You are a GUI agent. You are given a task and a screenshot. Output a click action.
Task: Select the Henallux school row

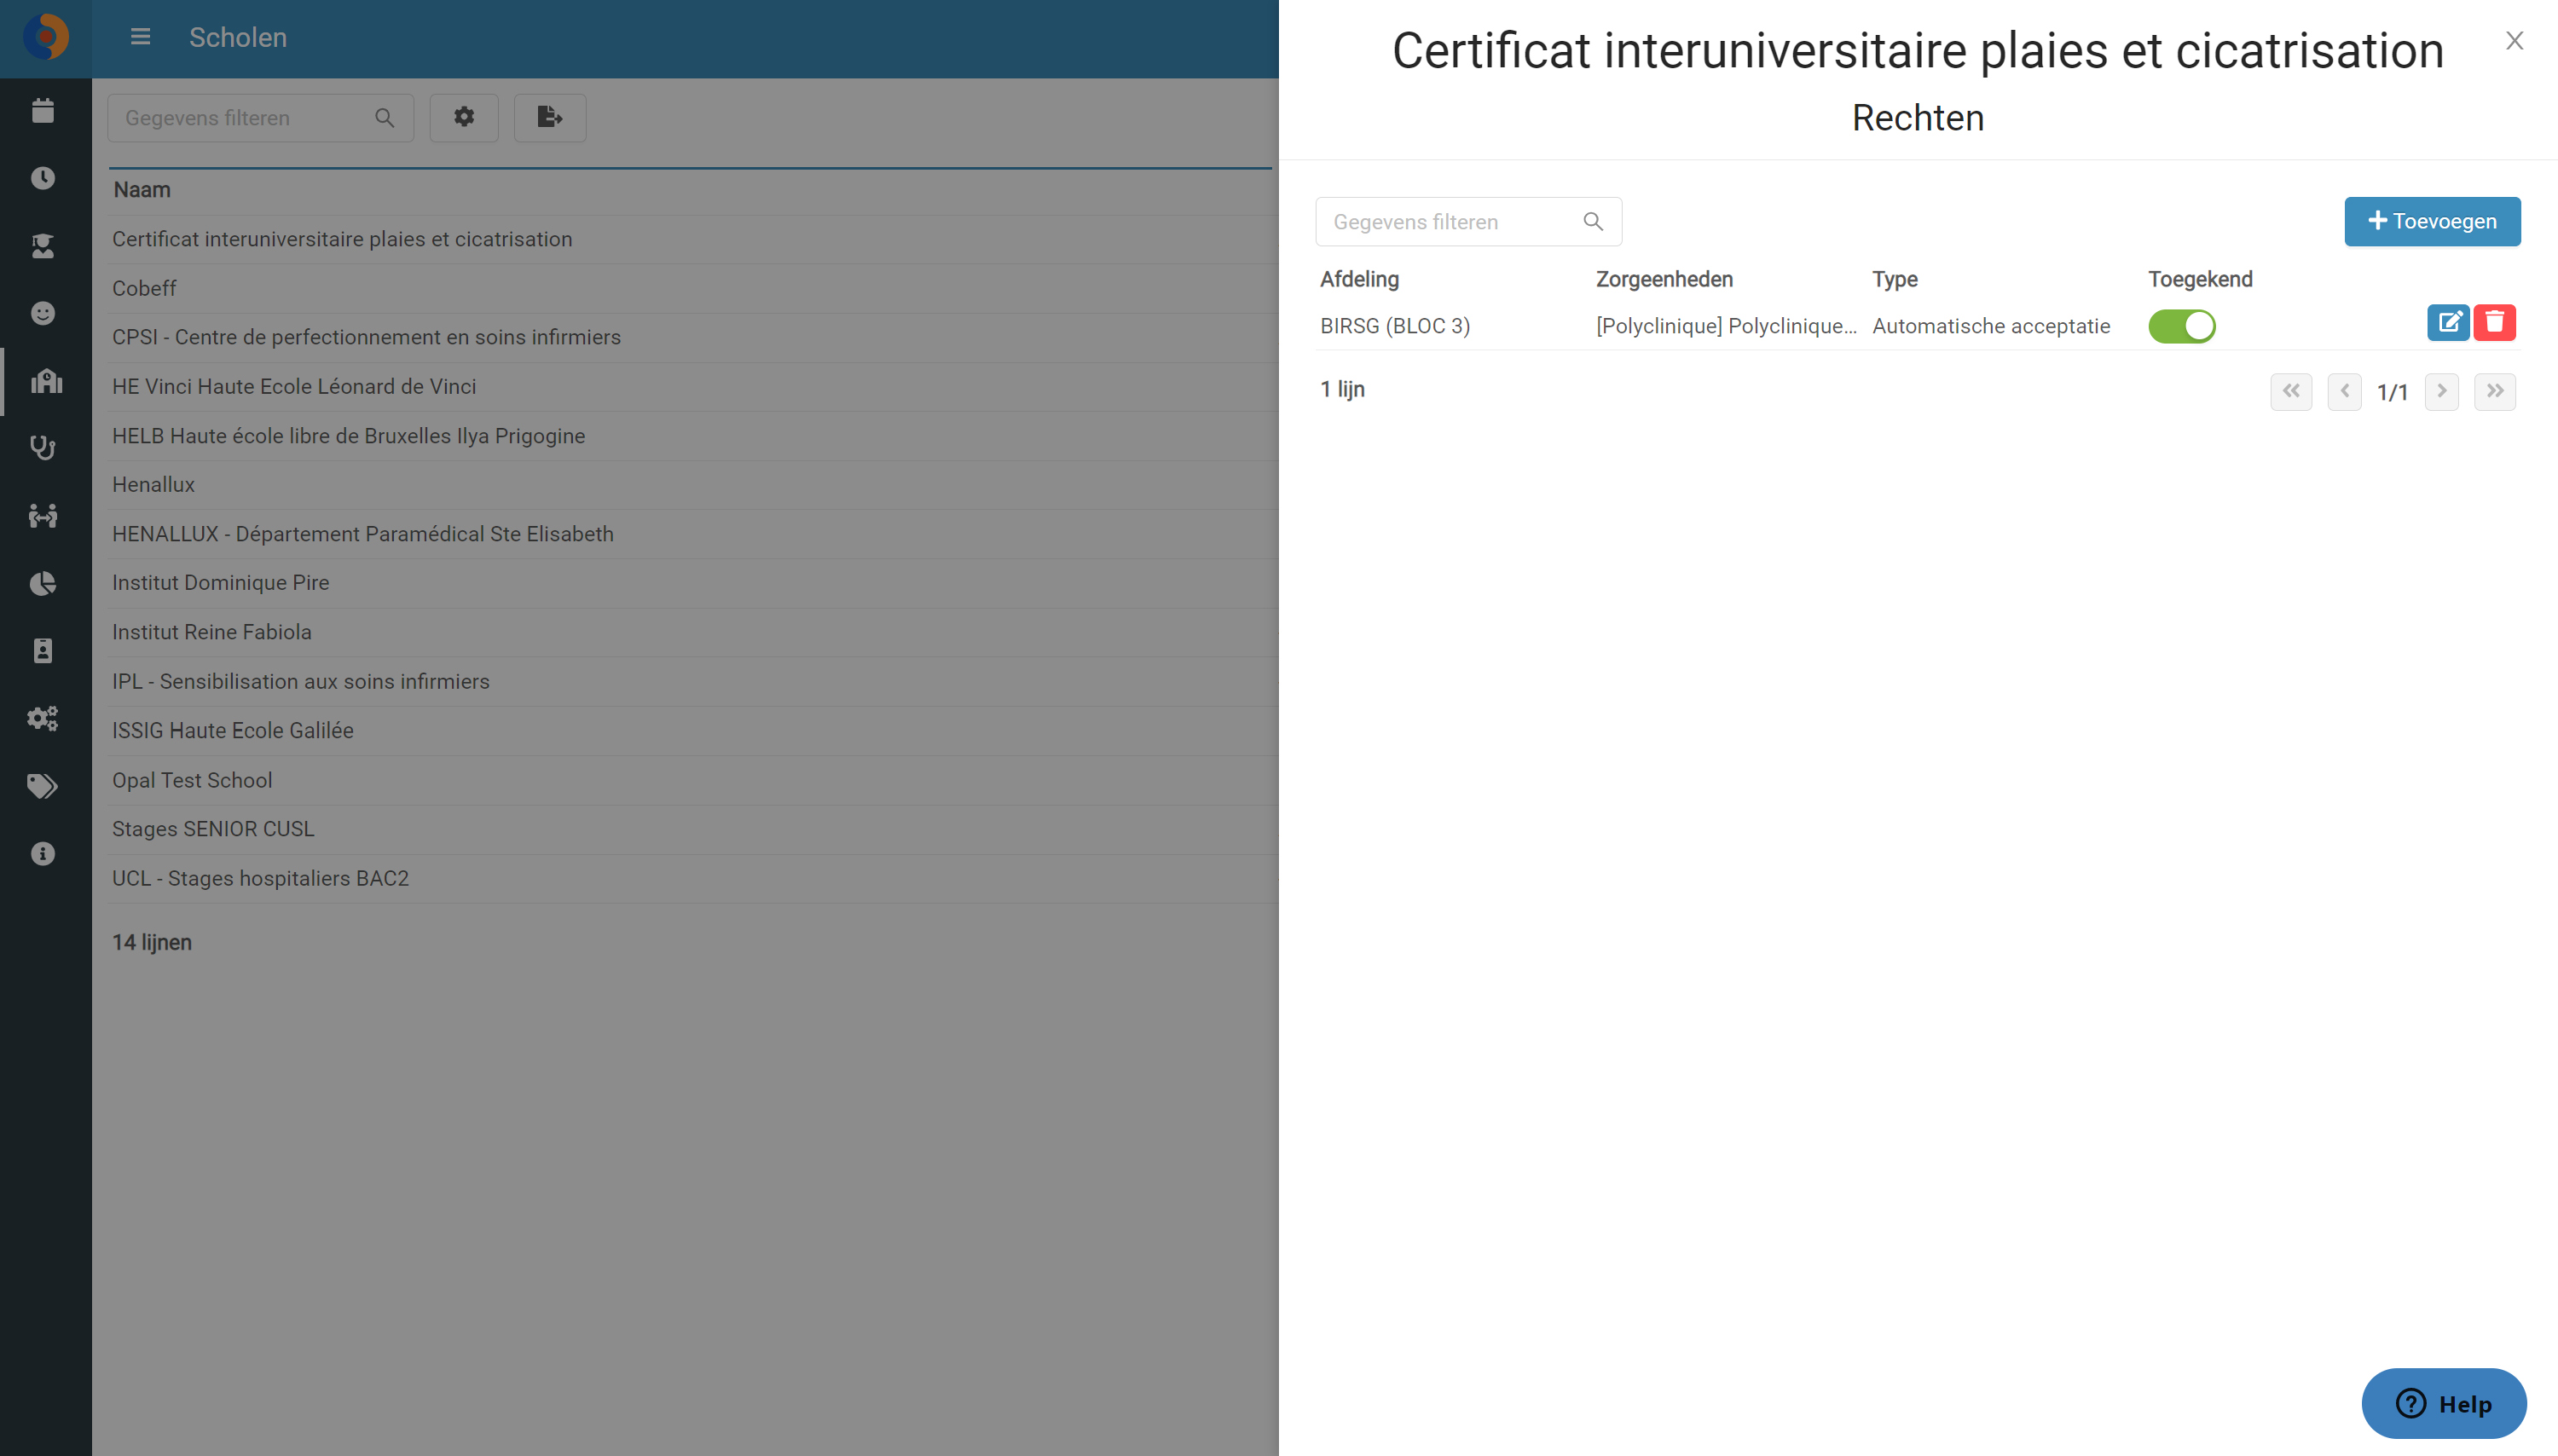click(690, 485)
